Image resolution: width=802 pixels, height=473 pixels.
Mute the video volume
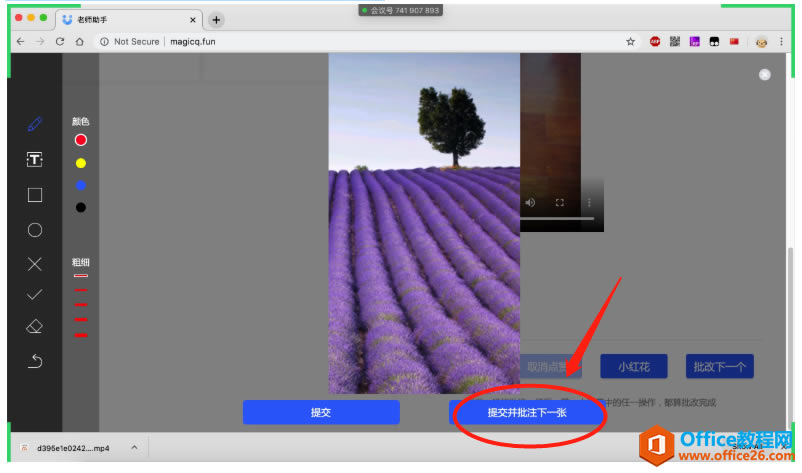coord(530,202)
